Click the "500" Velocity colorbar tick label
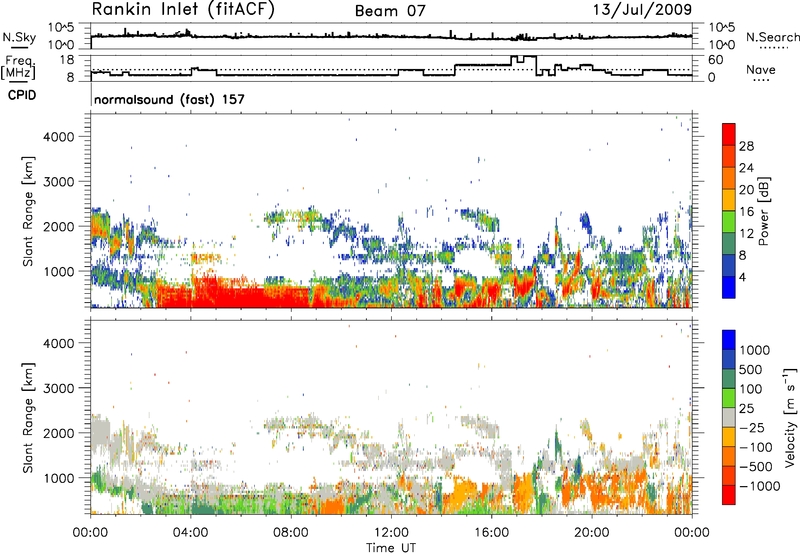Image resolution: width=800 pixels, height=554 pixels. pos(751,369)
